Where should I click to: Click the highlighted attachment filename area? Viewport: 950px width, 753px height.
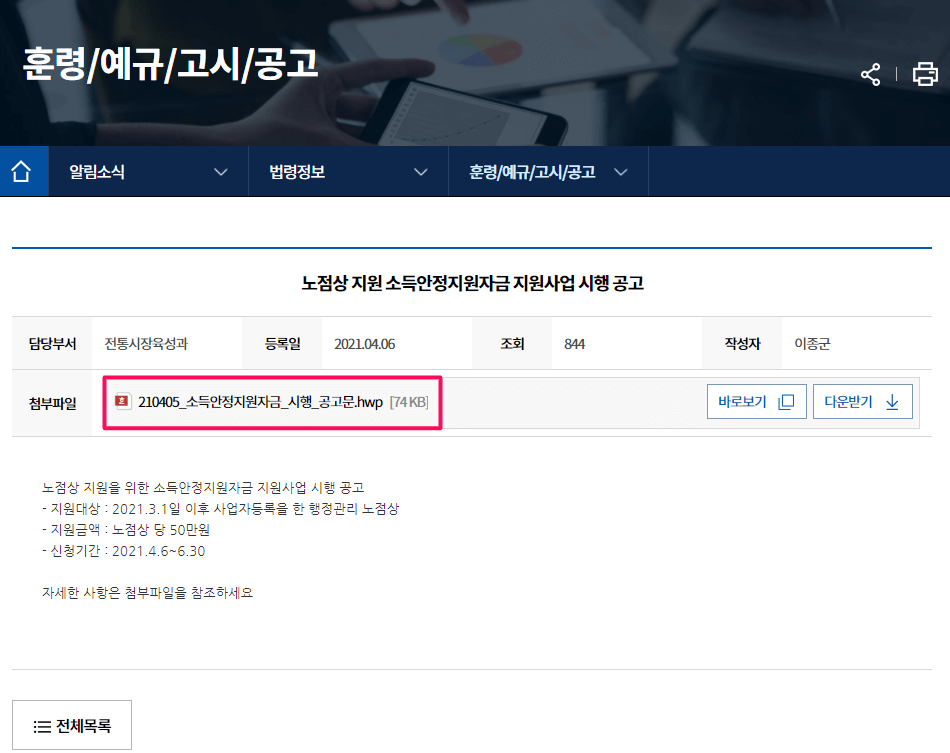(271, 402)
